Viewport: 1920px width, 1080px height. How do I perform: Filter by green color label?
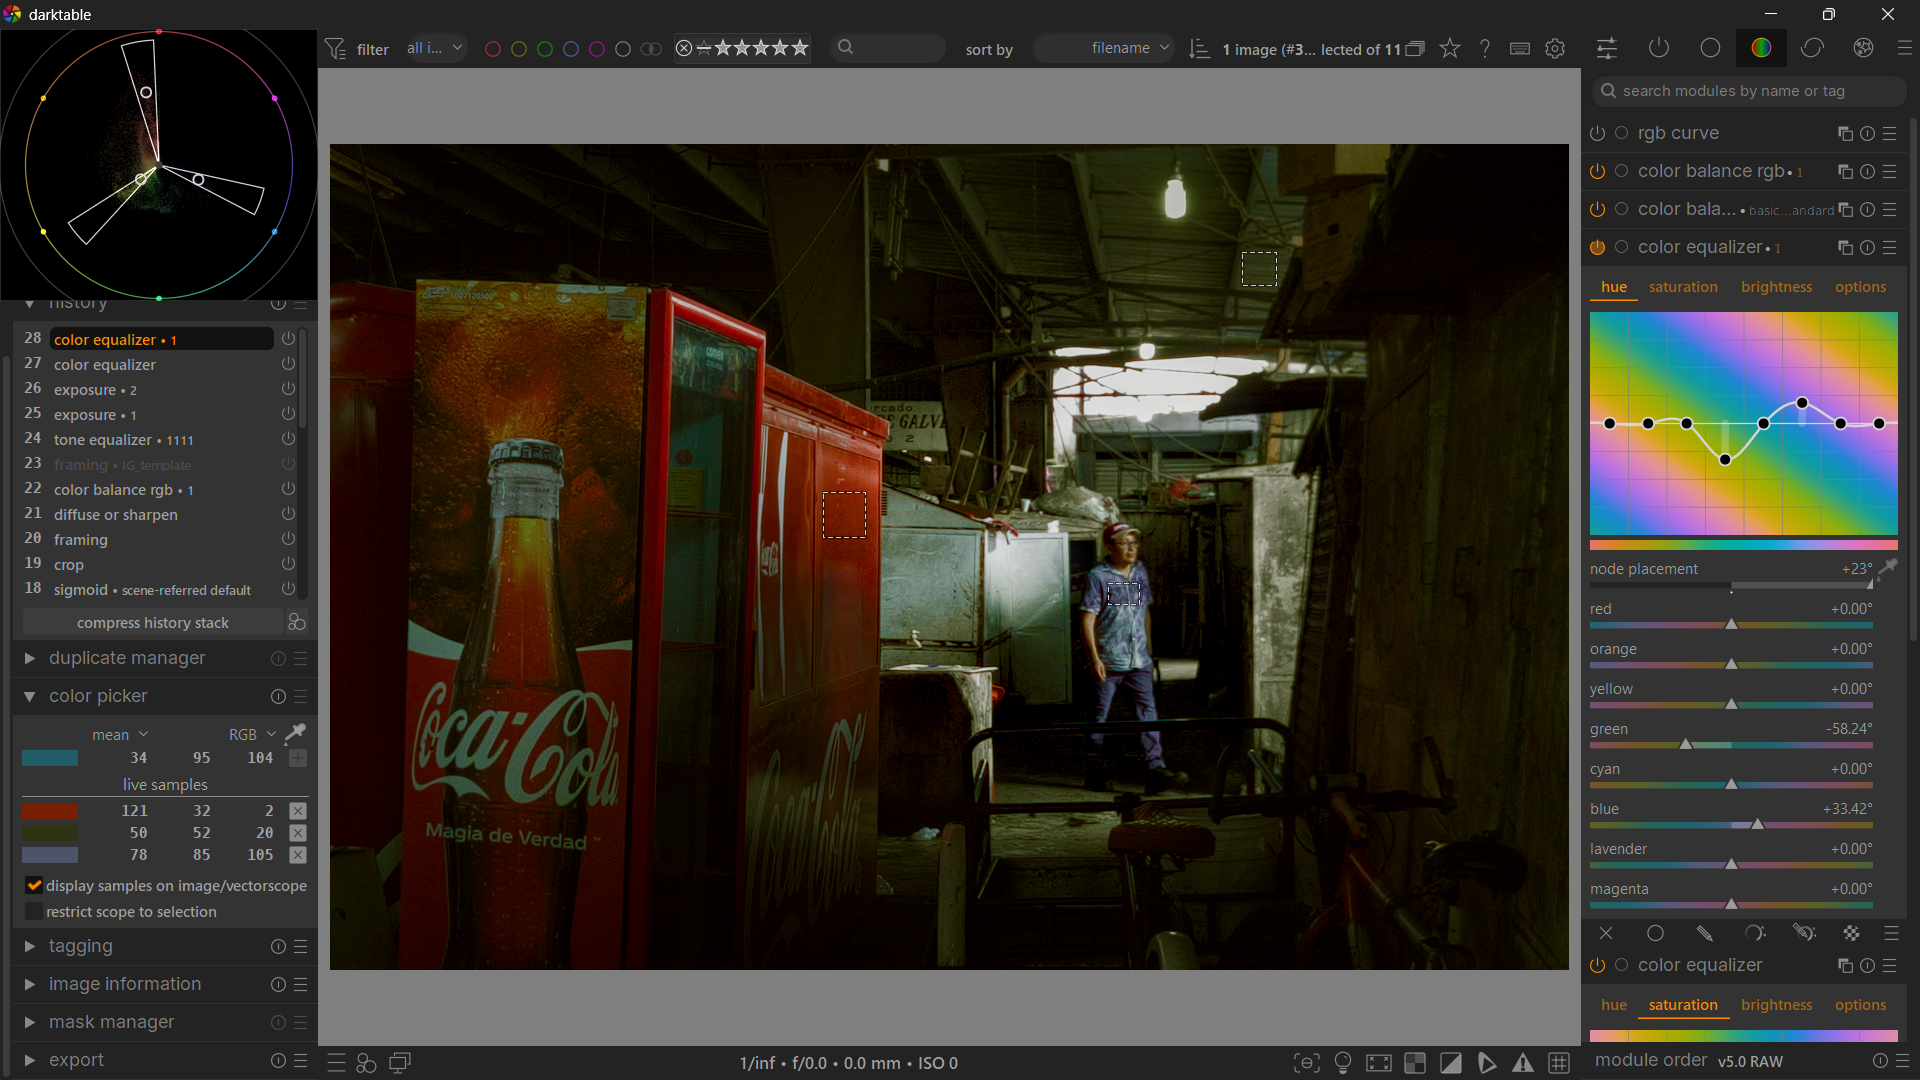click(x=545, y=48)
